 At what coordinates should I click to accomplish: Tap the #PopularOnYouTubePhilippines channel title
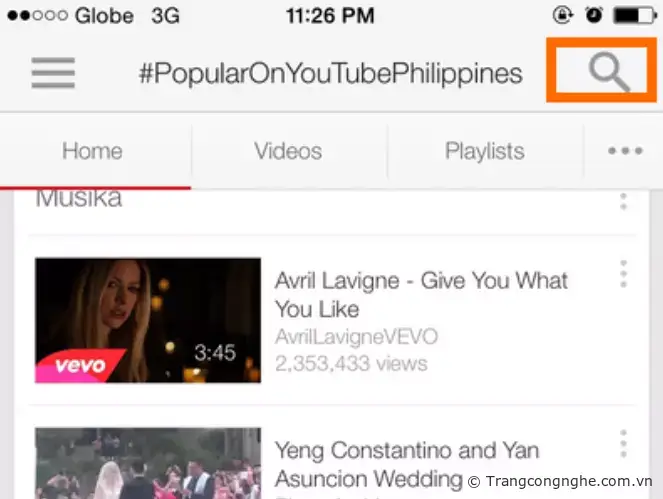point(331,74)
